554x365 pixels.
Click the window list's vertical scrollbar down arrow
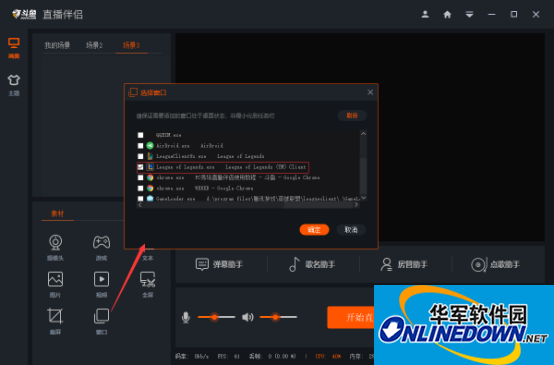coord(363,198)
